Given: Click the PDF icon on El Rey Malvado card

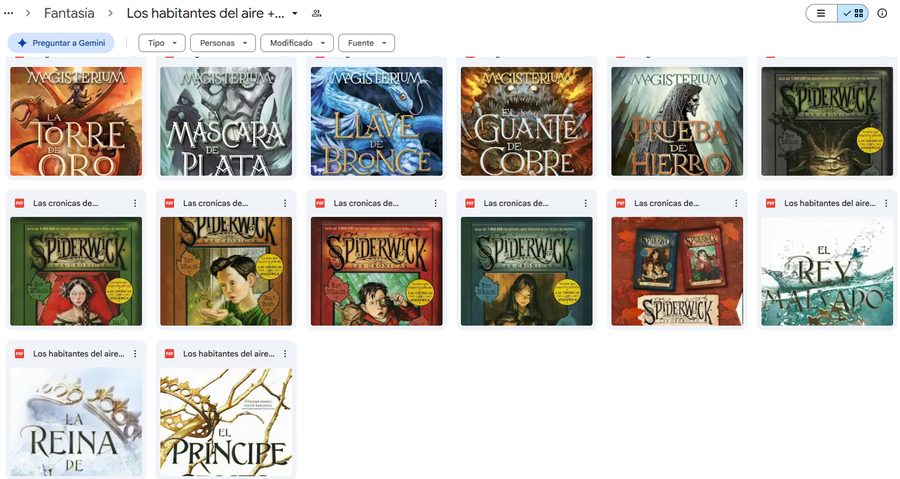Looking at the screenshot, I should click(x=770, y=203).
